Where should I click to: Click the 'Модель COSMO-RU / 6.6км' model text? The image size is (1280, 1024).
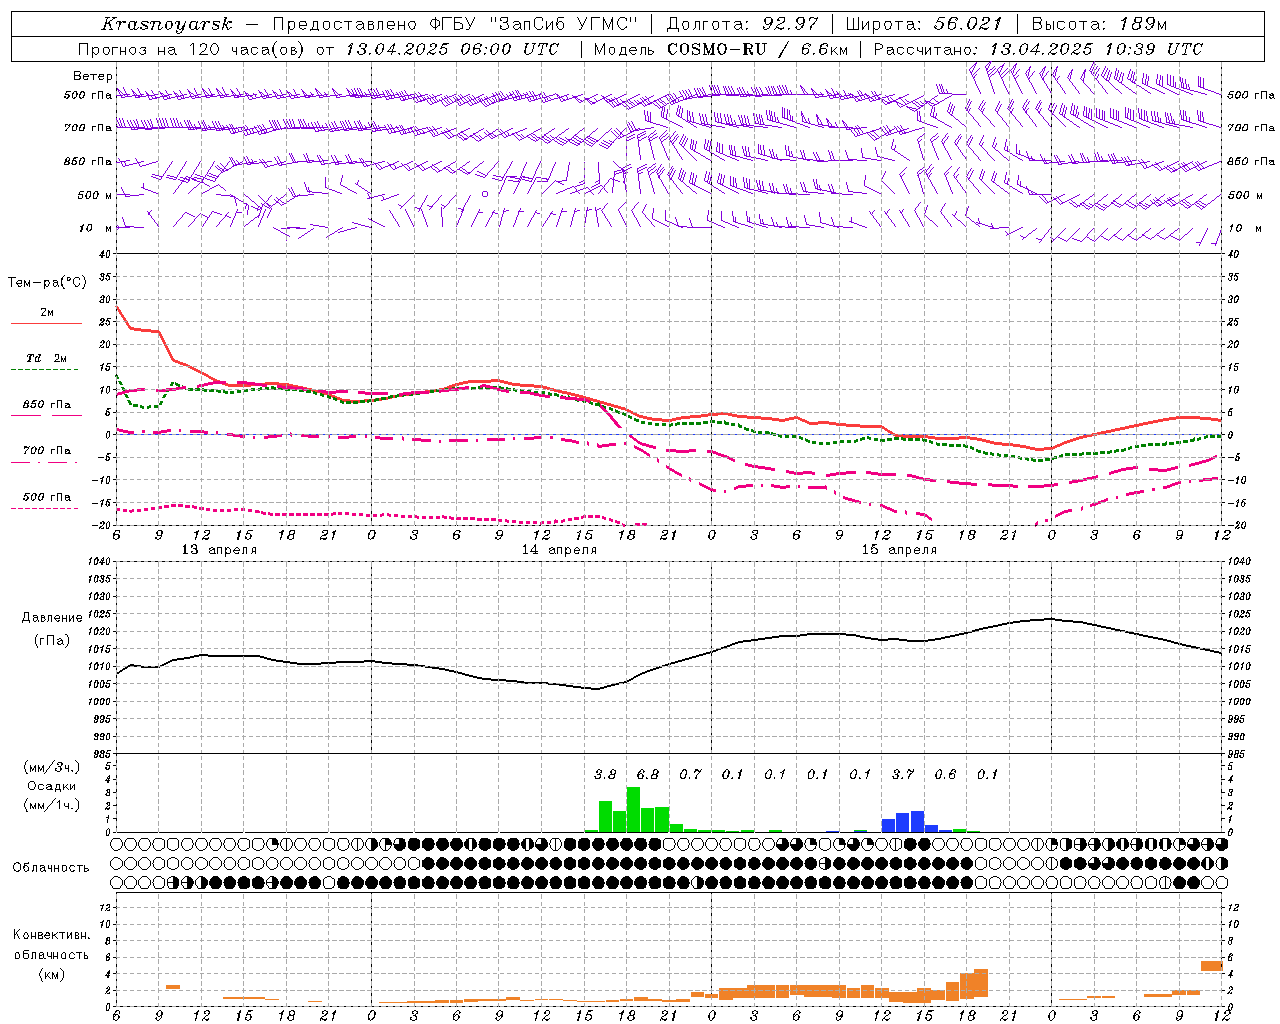(x=721, y=49)
